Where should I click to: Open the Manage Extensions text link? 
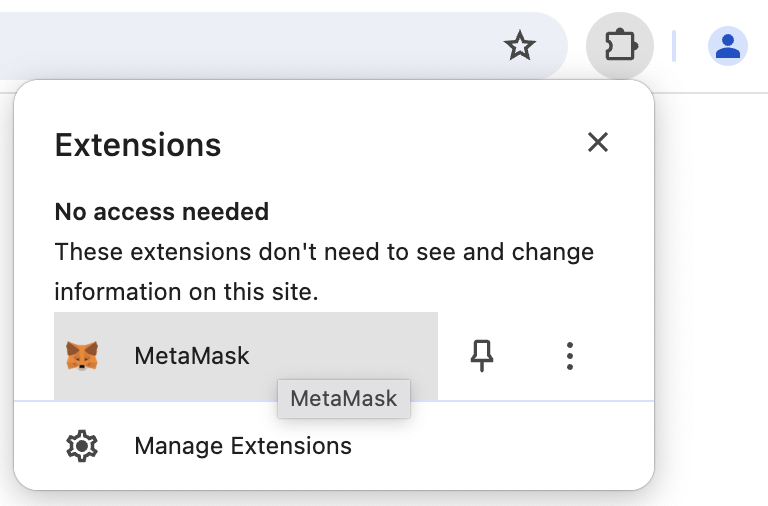coord(243,445)
